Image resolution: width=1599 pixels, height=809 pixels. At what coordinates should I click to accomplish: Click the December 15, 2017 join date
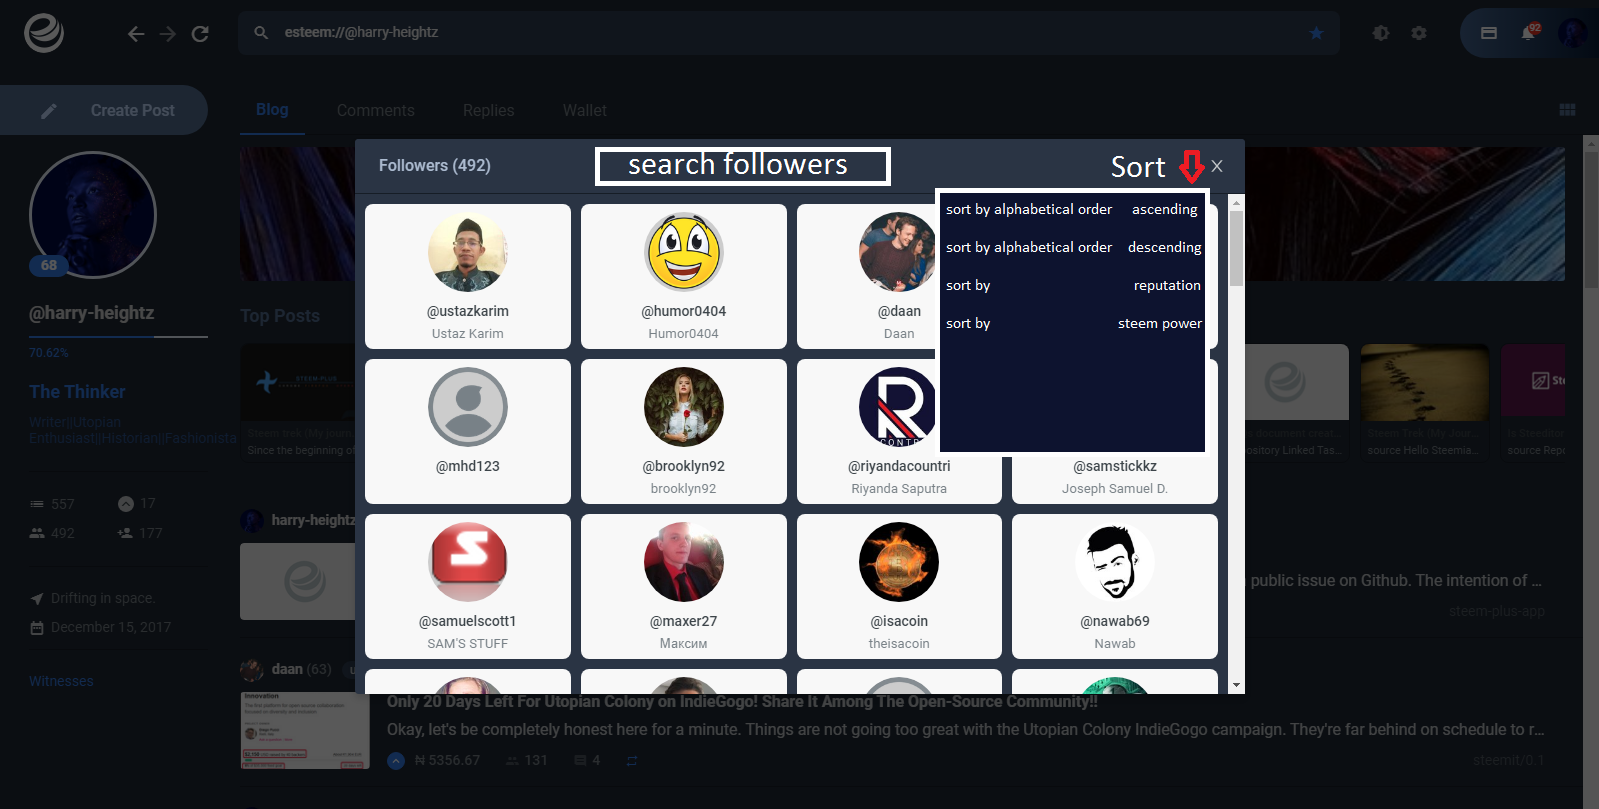tap(111, 627)
